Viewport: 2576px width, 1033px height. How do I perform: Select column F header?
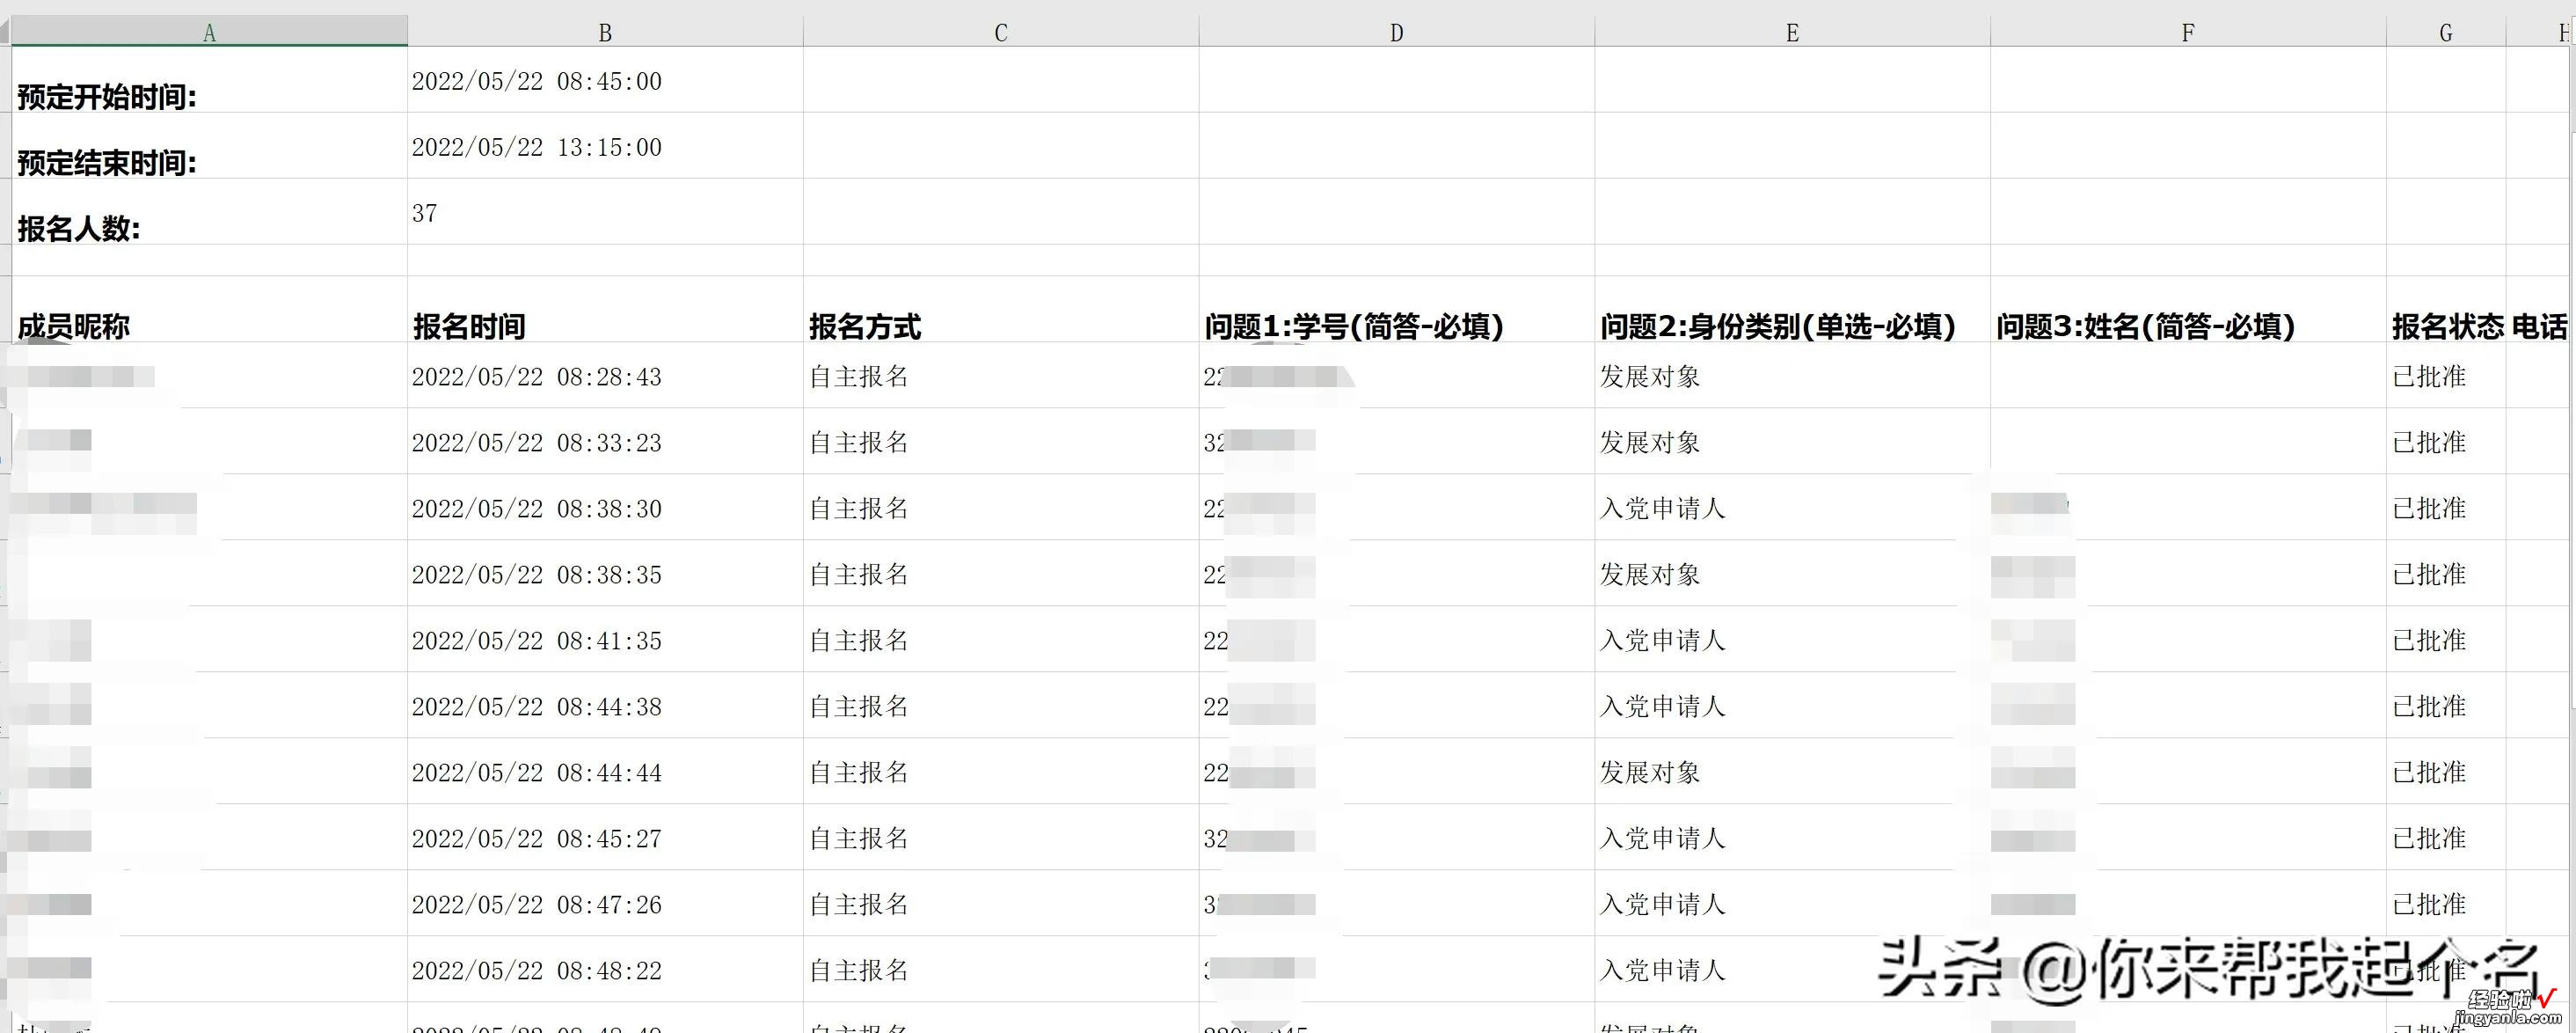pyautogui.click(x=2188, y=32)
